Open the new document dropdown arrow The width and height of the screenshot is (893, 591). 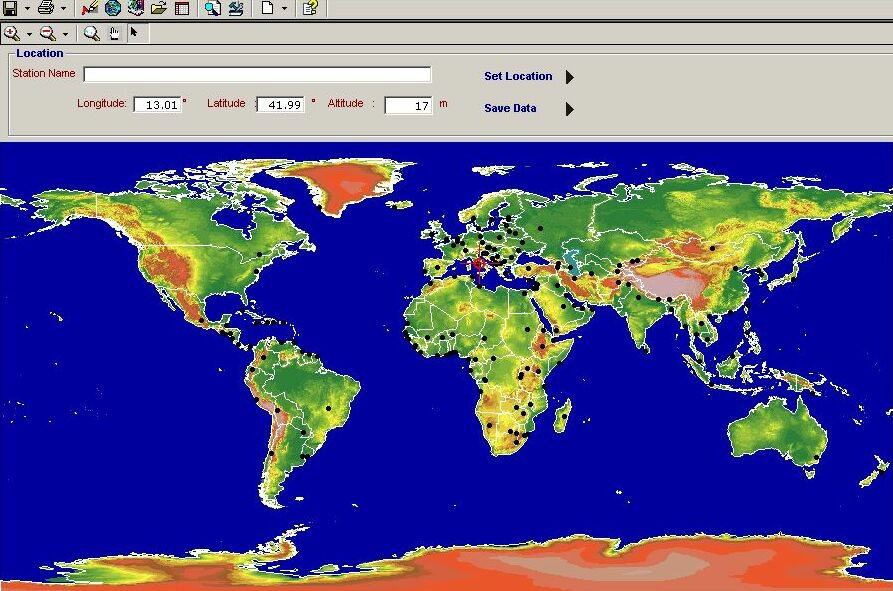[283, 10]
